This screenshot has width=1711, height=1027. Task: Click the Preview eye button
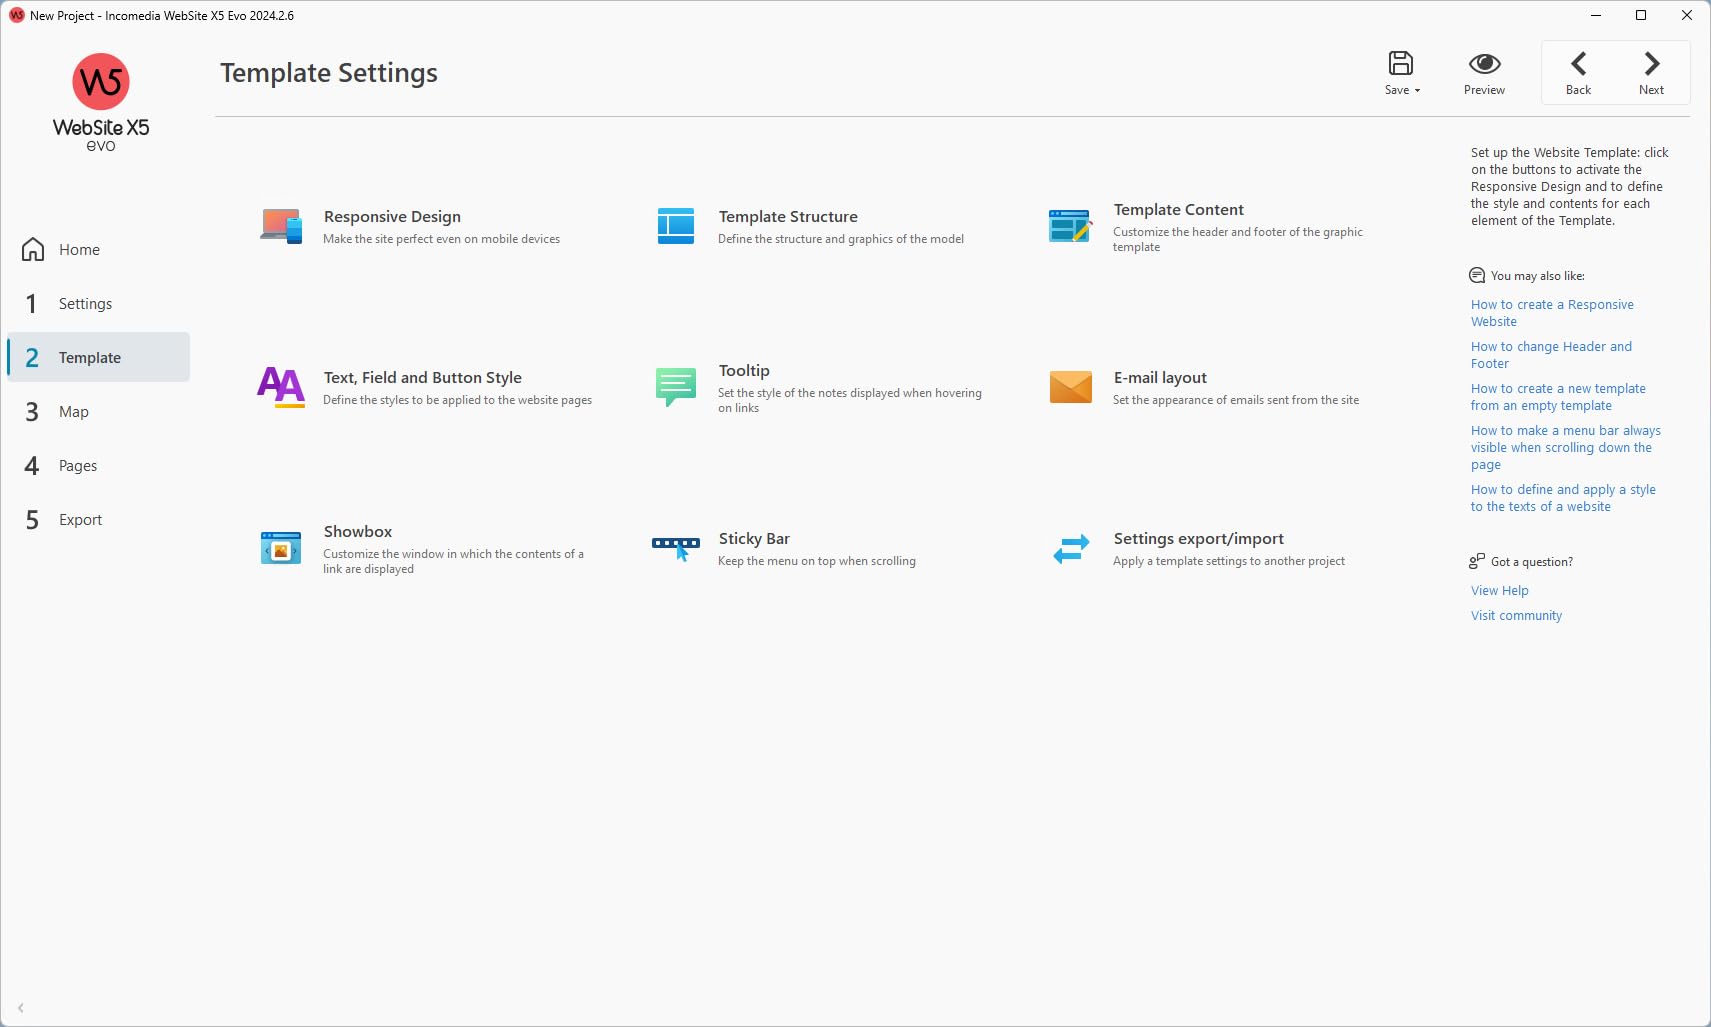click(1484, 73)
